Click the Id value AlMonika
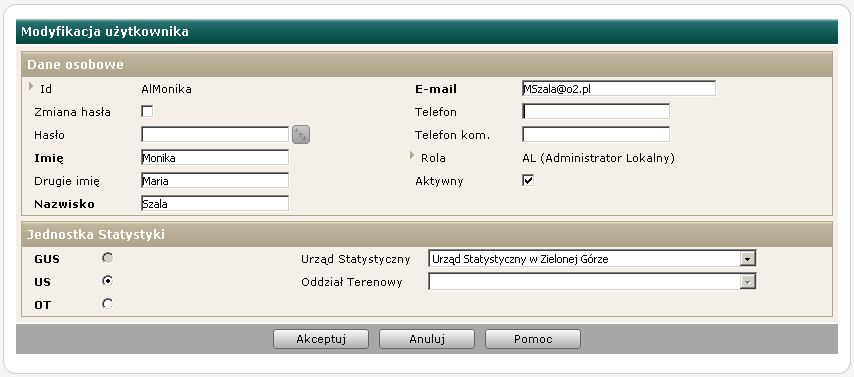Screen dimensions: 854x377 [166, 89]
